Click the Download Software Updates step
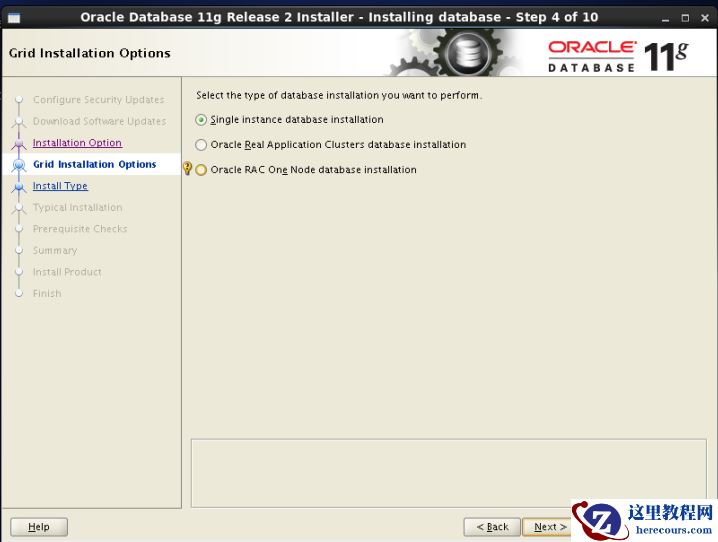This screenshot has width=718, height=542. (x=99, y=121)
